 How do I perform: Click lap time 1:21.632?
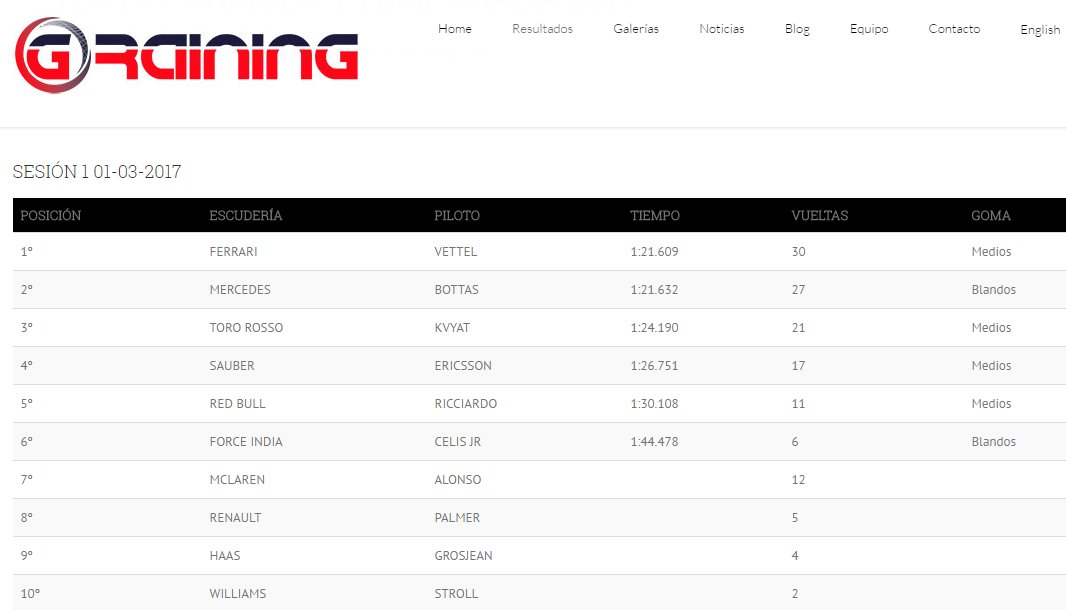click(654, 290)
